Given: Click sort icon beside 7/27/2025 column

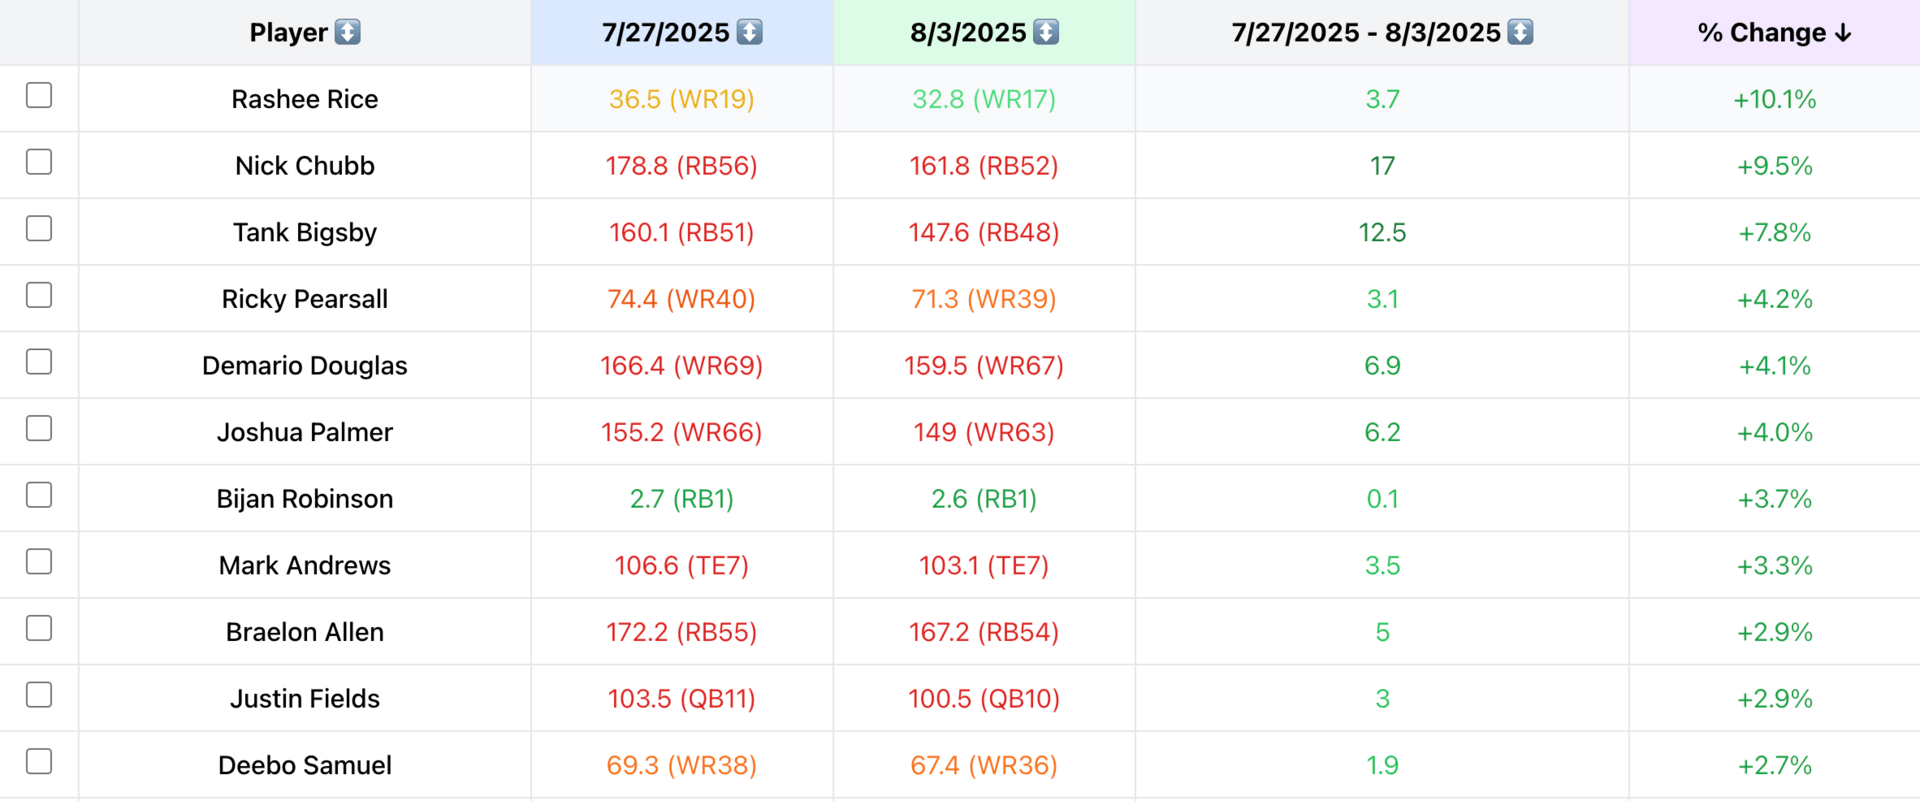Looking at the screenshot, I should pyautogui.click(x=749, y=32).
